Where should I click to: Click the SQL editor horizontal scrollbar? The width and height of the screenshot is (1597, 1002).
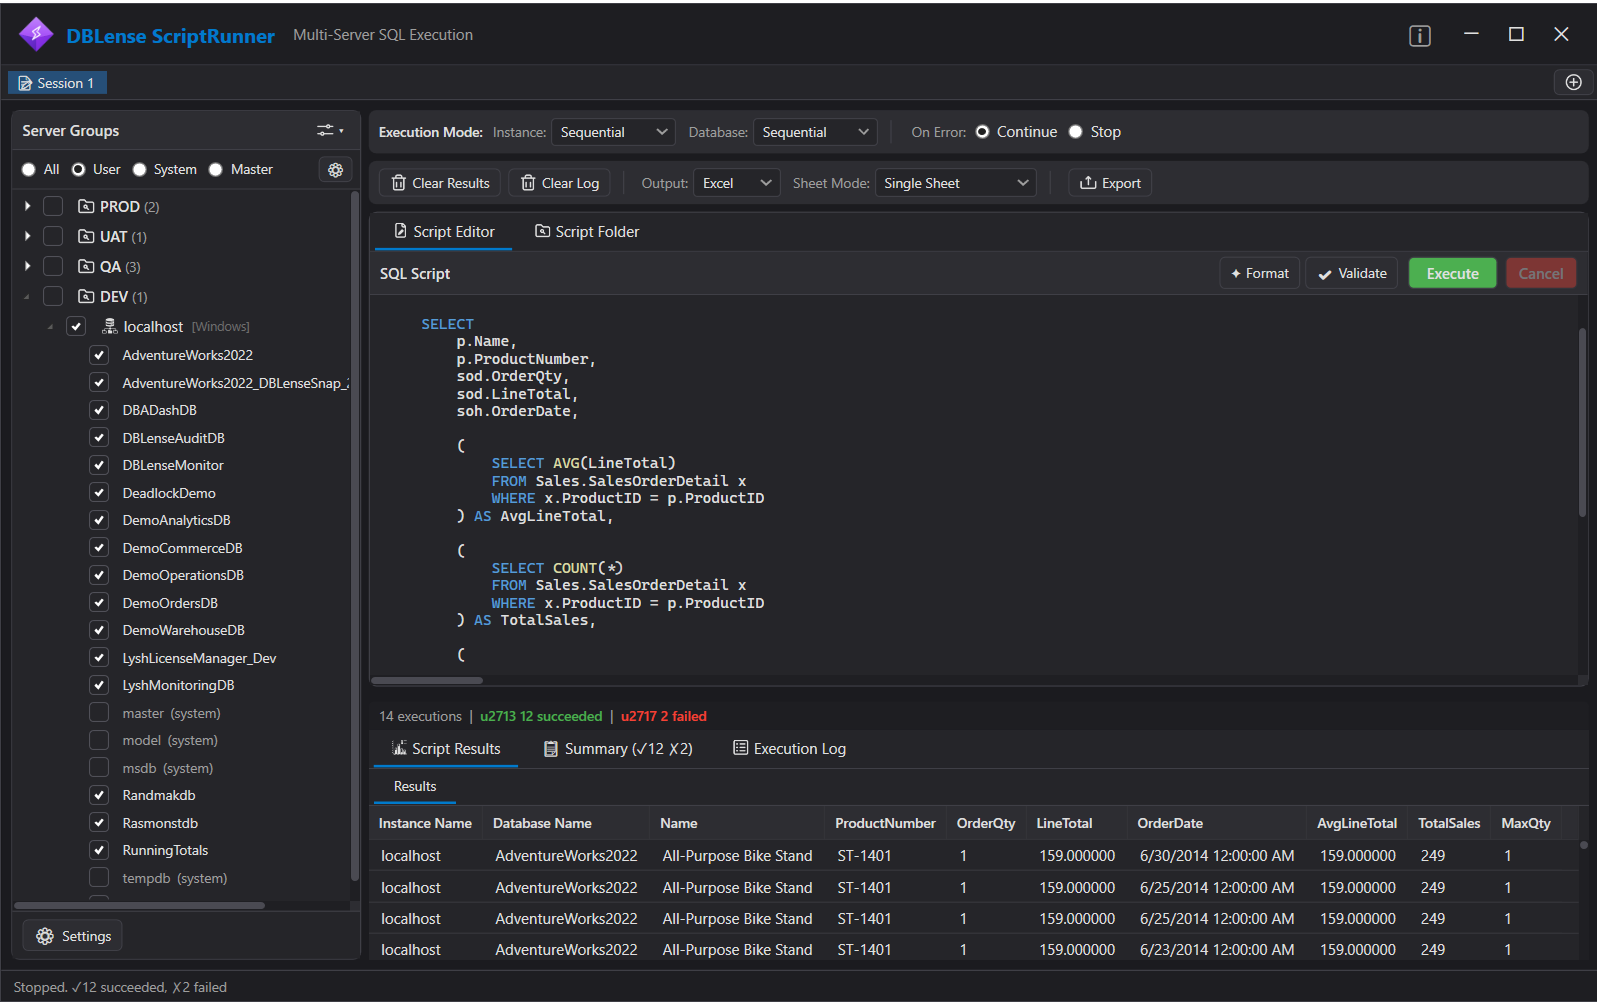coord(427,680)
